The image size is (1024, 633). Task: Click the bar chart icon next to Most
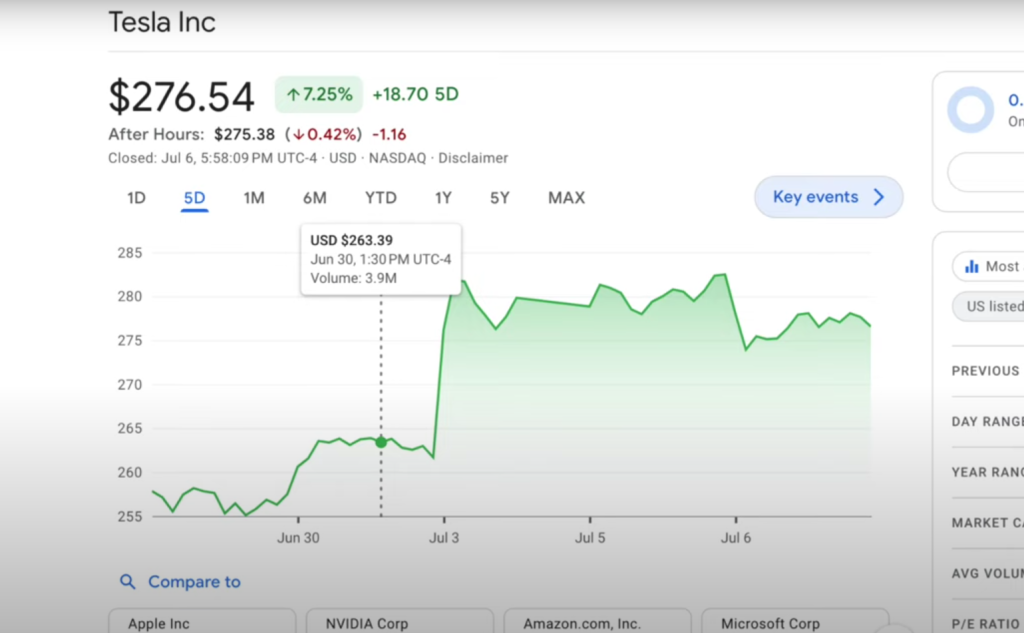[x=972, y=266]
